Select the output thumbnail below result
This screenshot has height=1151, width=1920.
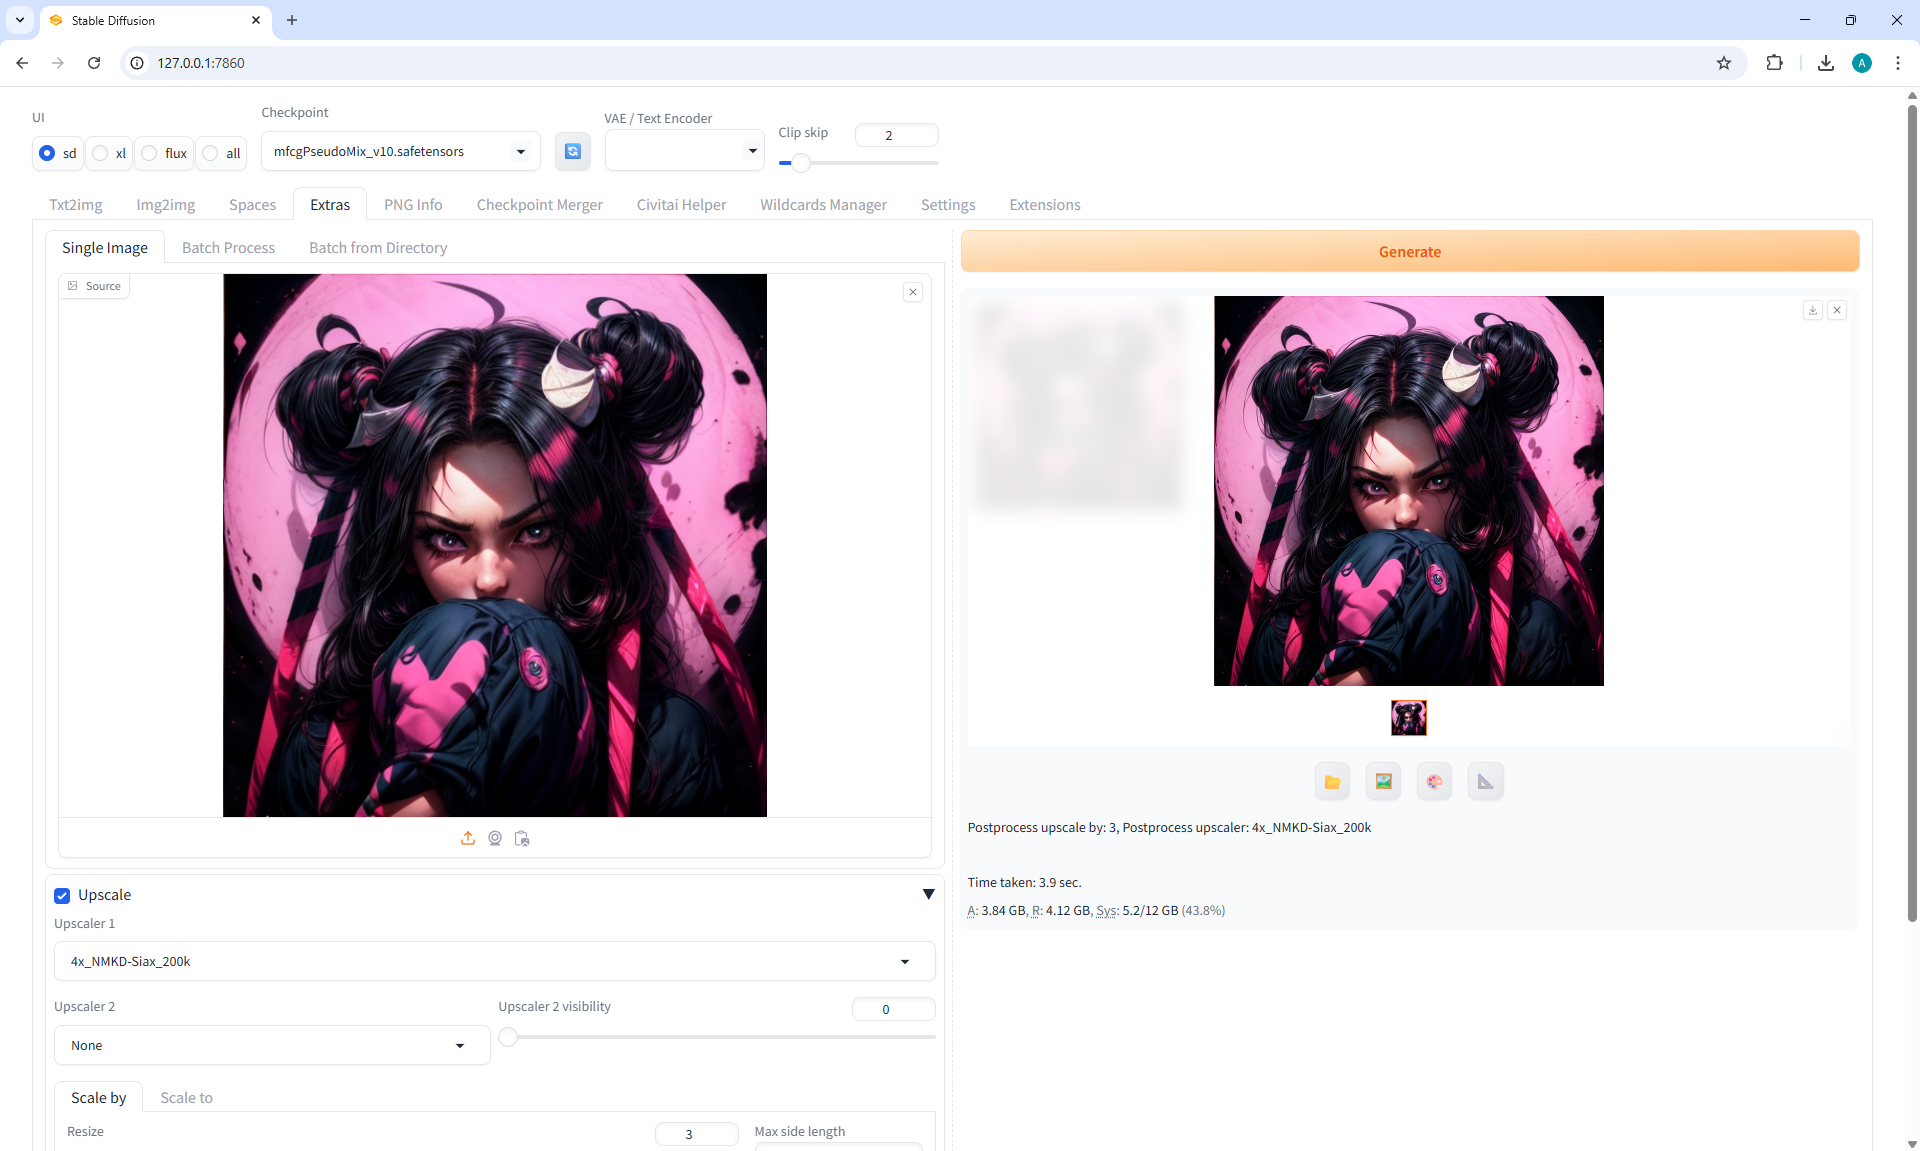(1408, 717)
